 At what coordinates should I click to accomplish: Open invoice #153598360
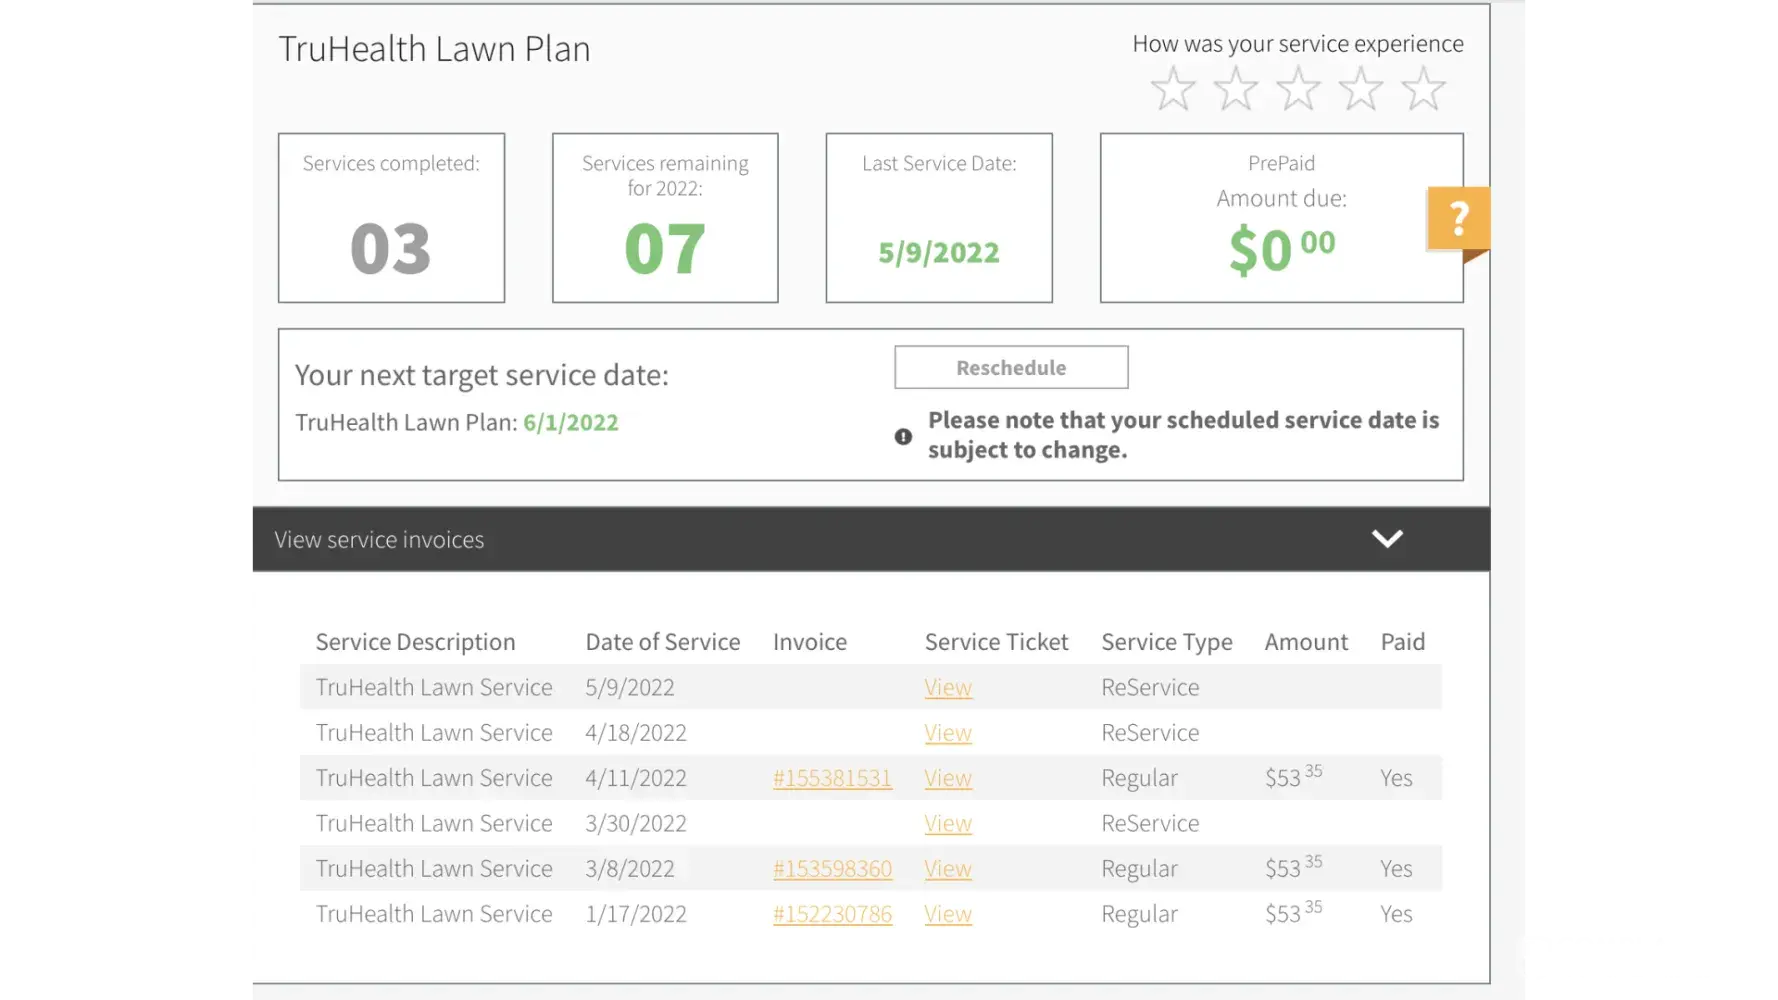(832, 869)
